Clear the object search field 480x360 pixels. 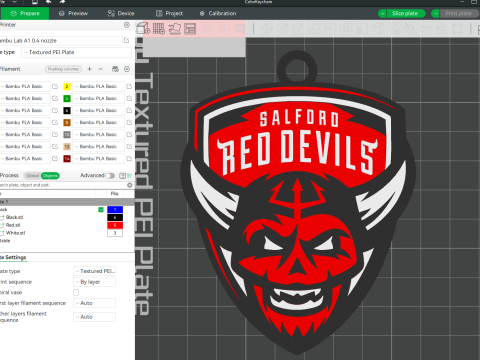point(130,185)
